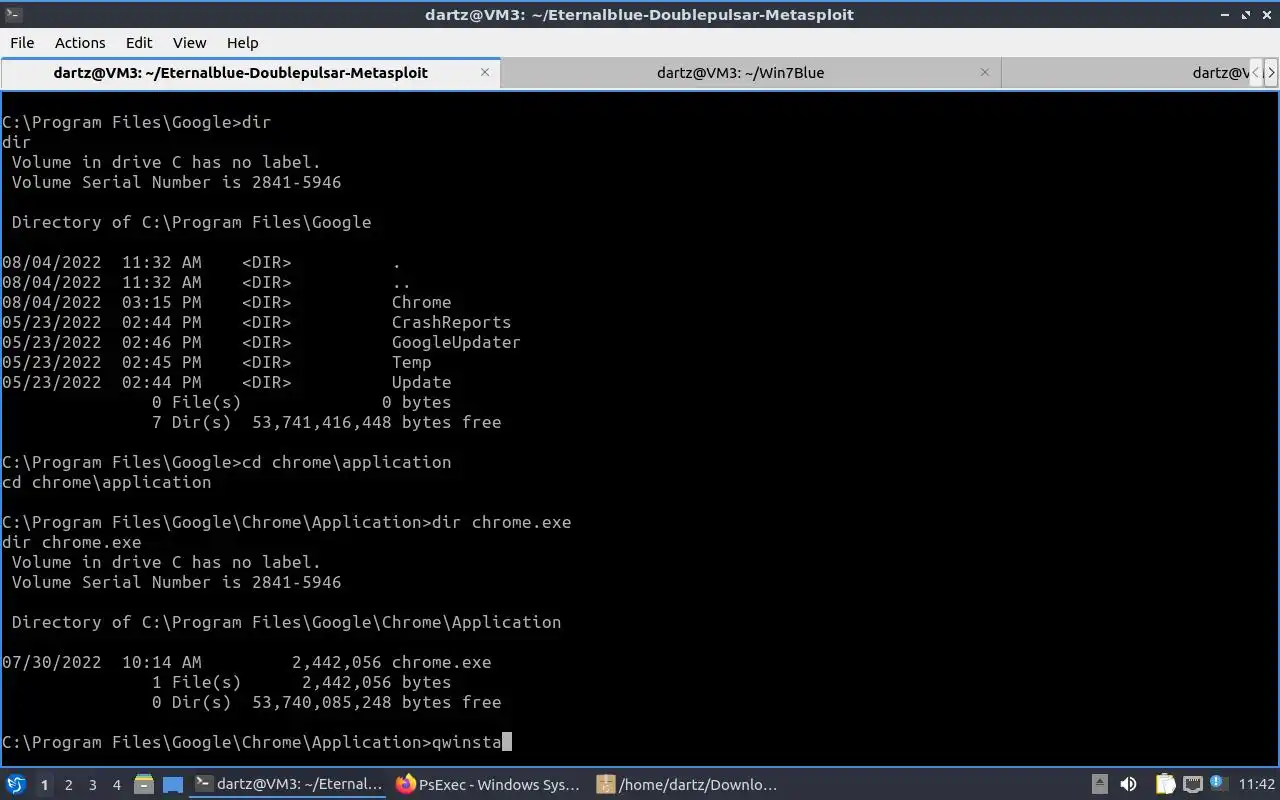
Task: Open the Lubuntu start menu
Action: click(x=15, y=785)
